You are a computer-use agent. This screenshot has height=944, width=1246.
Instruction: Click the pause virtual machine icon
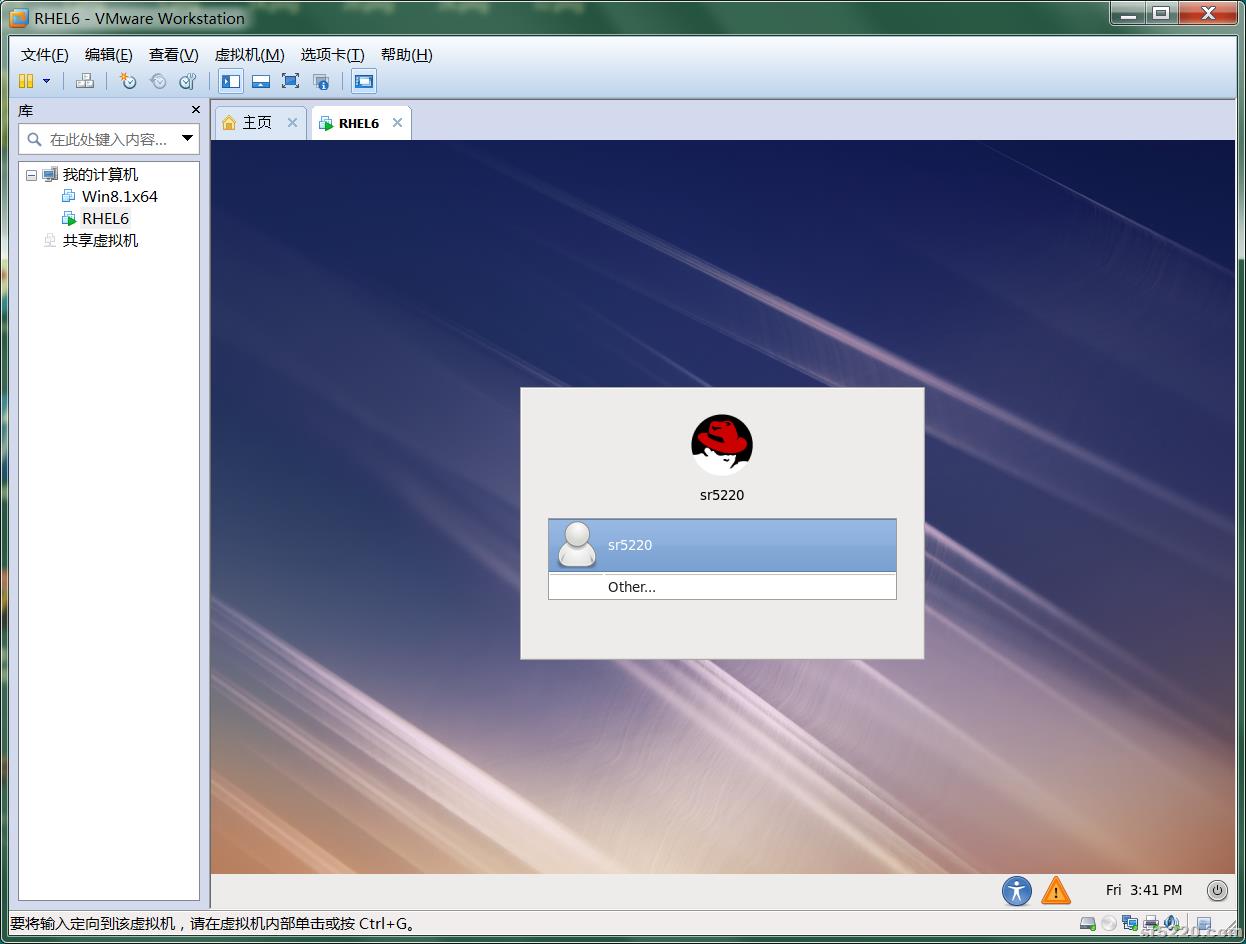(26, 81)
